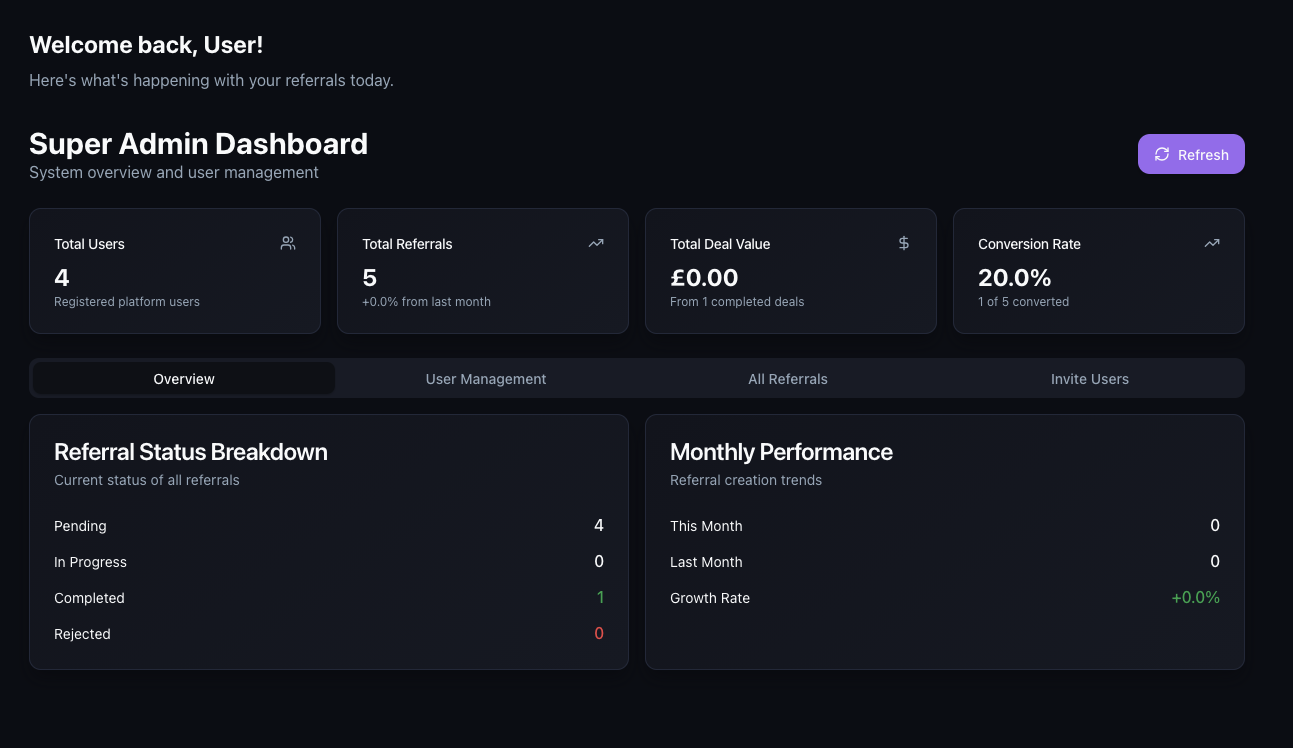Click the circular arrows icon on Refresh button
1293x748 pixels.
1162,154
